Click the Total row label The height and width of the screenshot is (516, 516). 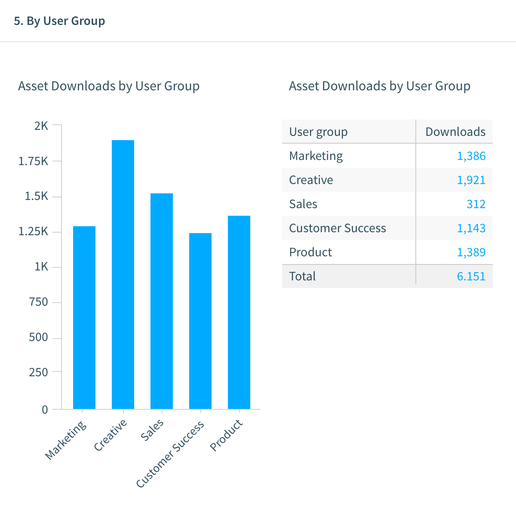tap(302, 276)
